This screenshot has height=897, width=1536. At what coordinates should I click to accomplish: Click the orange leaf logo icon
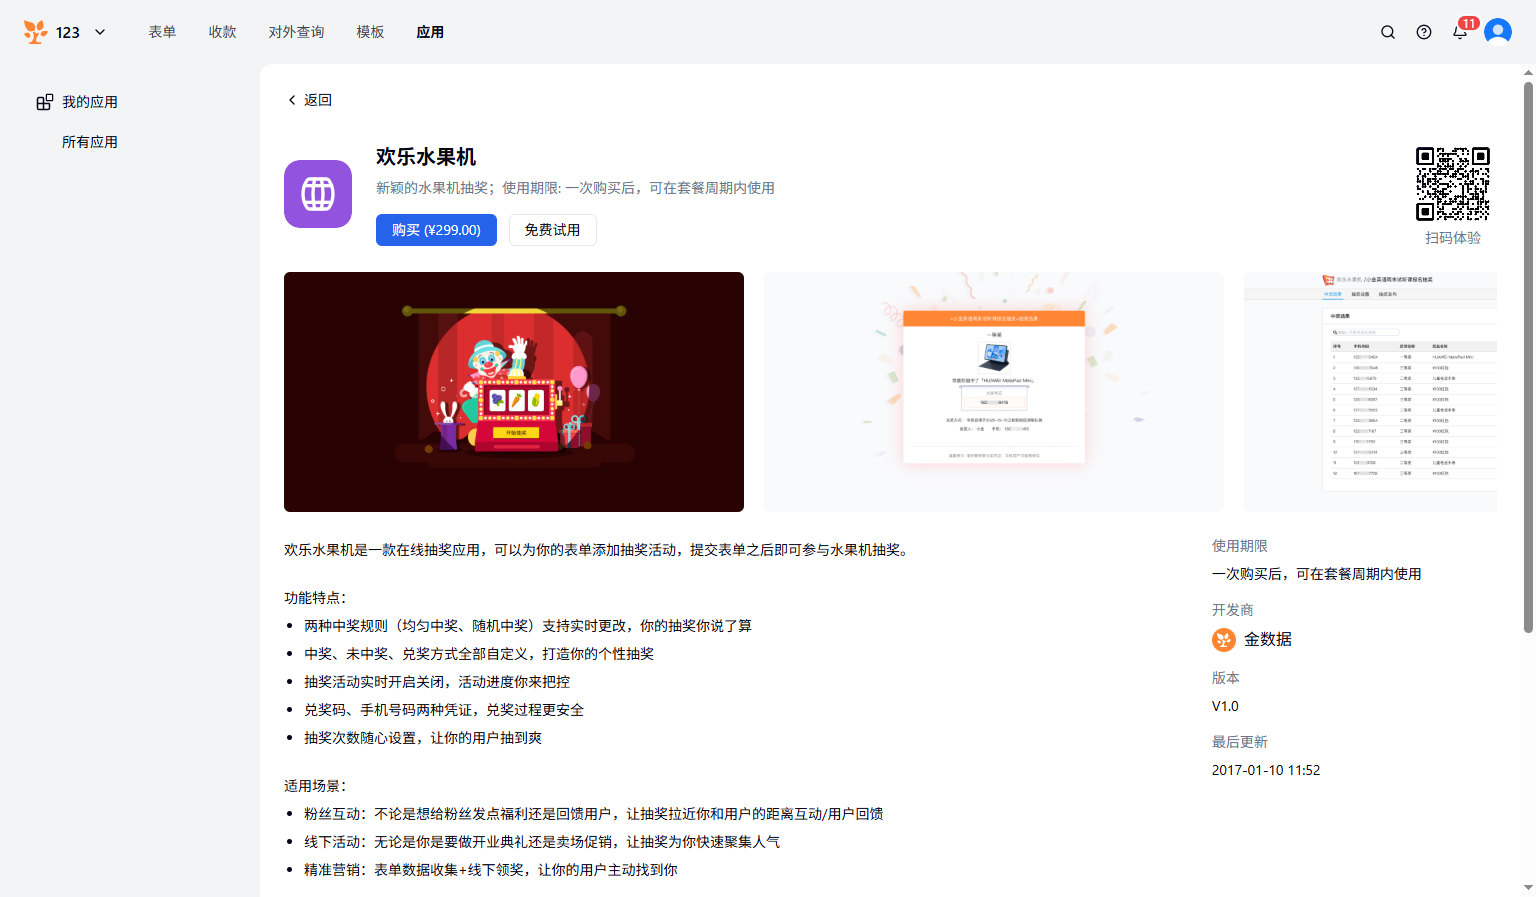35,32
